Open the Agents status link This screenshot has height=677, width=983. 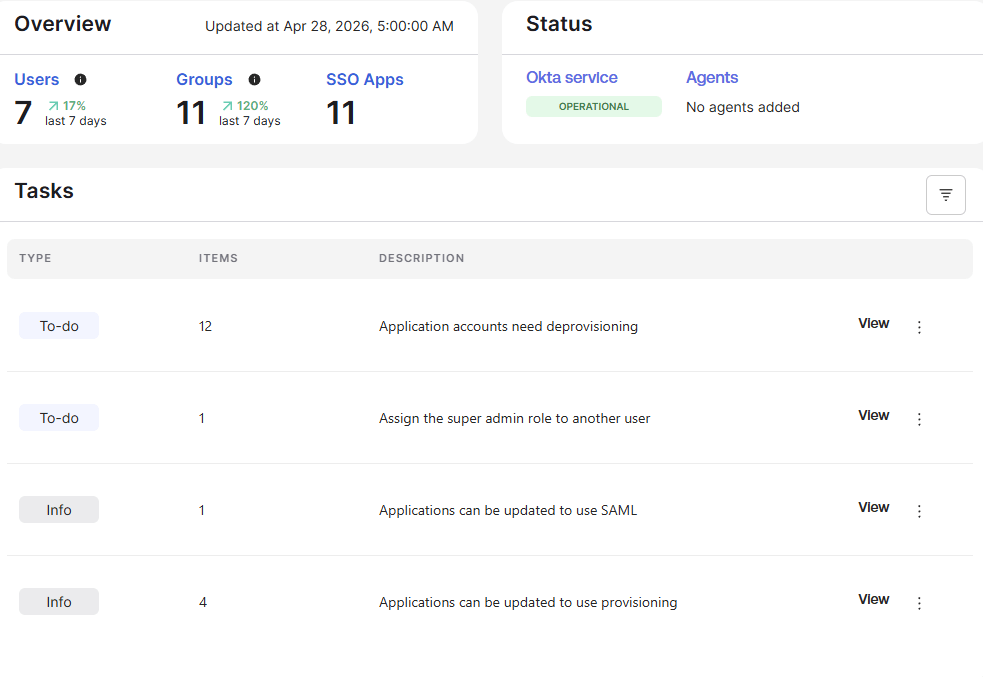pyautogui.click(x=712, y=78)
